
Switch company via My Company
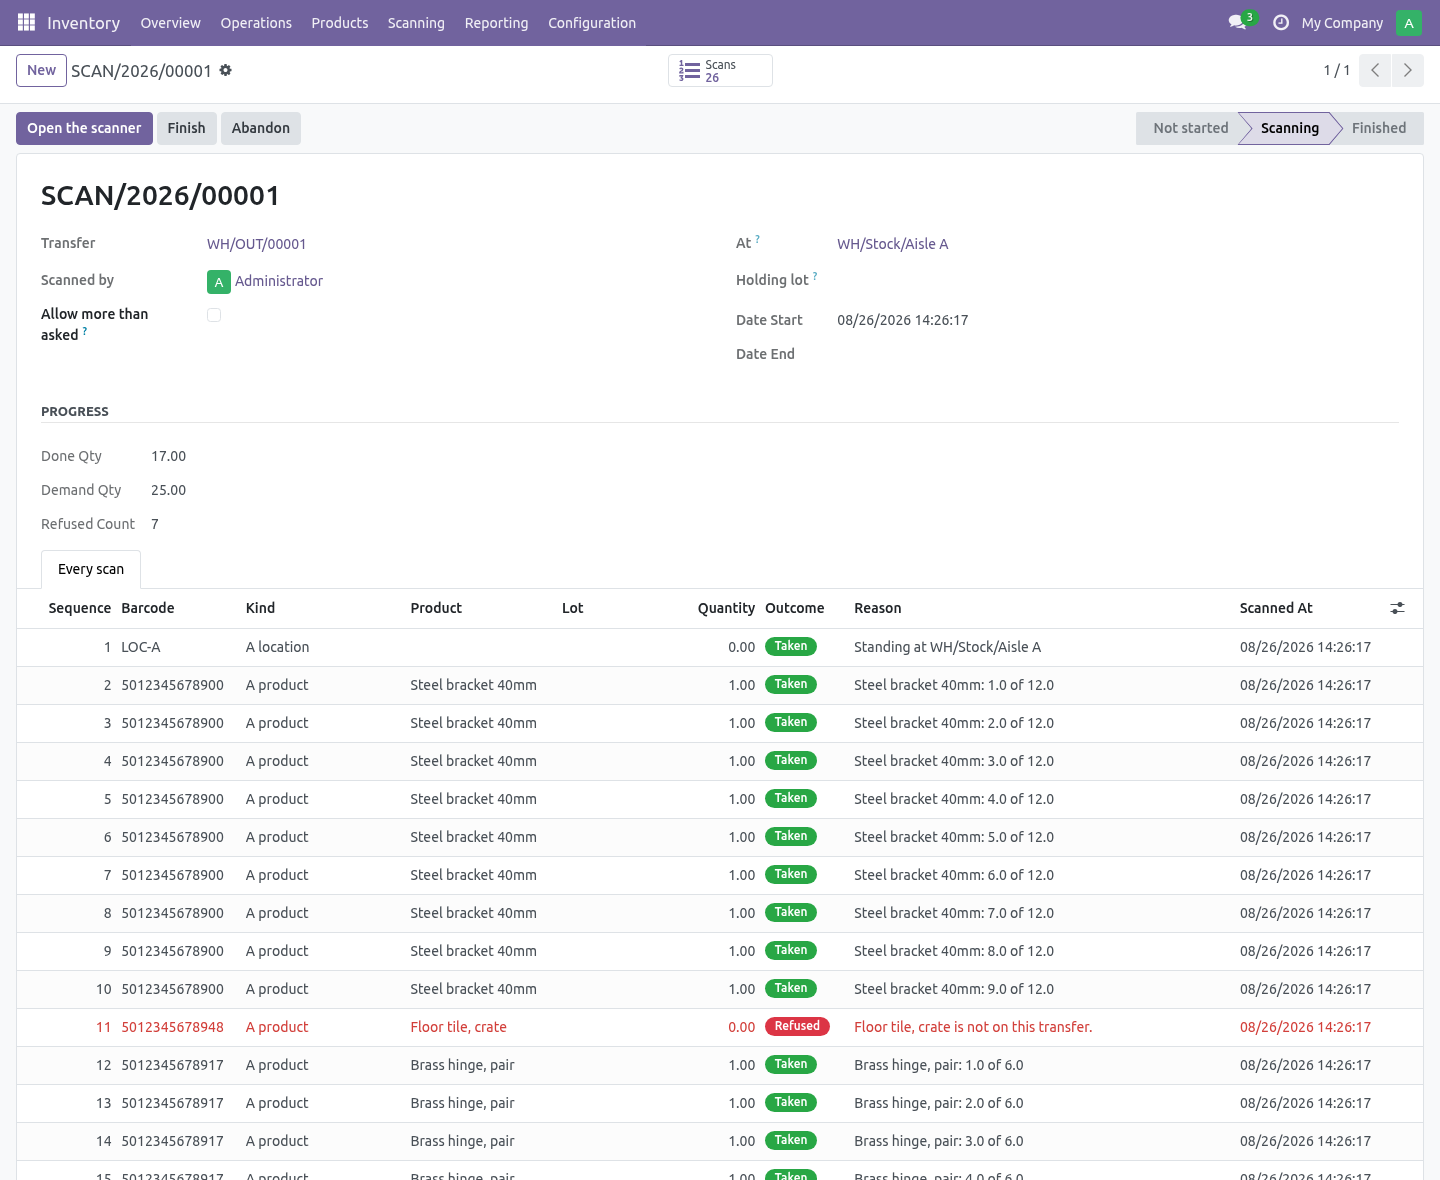(x=1342, y=23)
